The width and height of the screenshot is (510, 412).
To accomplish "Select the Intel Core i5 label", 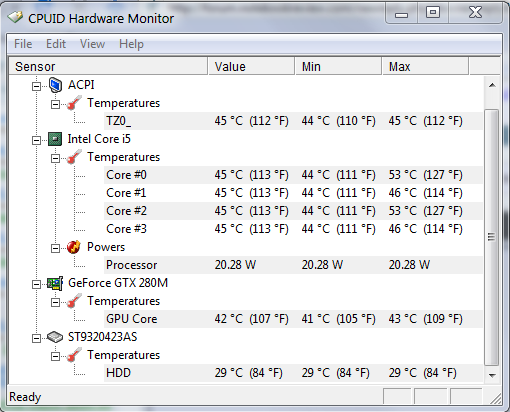I will (99, 139).
